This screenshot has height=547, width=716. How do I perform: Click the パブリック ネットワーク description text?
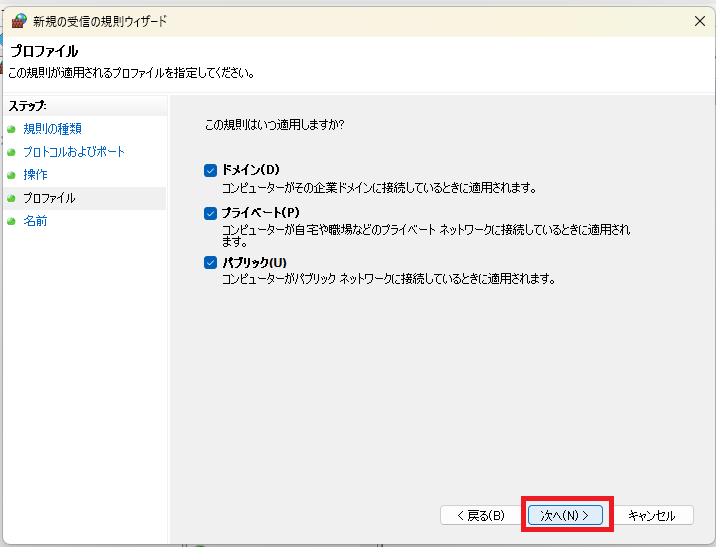point(389,279)
